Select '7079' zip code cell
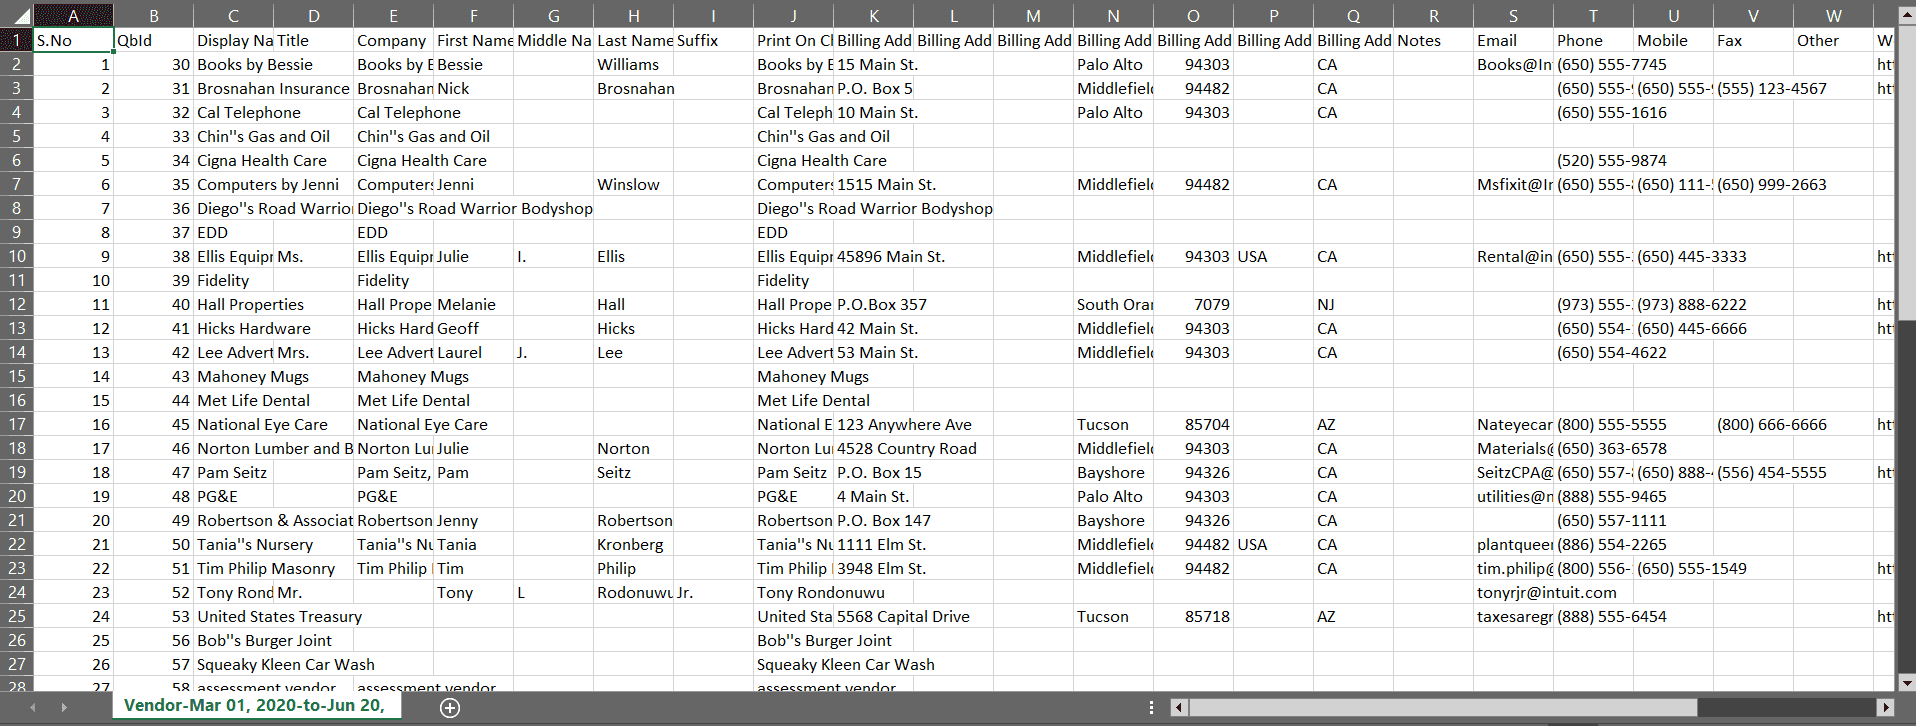The image size is (1916, 726). (x=1193, y=304)
